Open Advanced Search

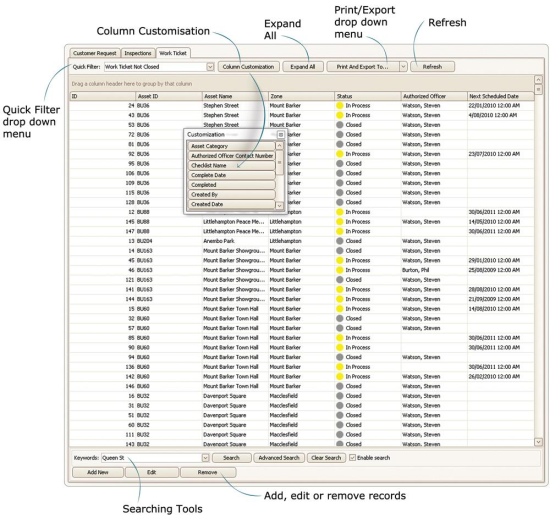coord(279,458)
